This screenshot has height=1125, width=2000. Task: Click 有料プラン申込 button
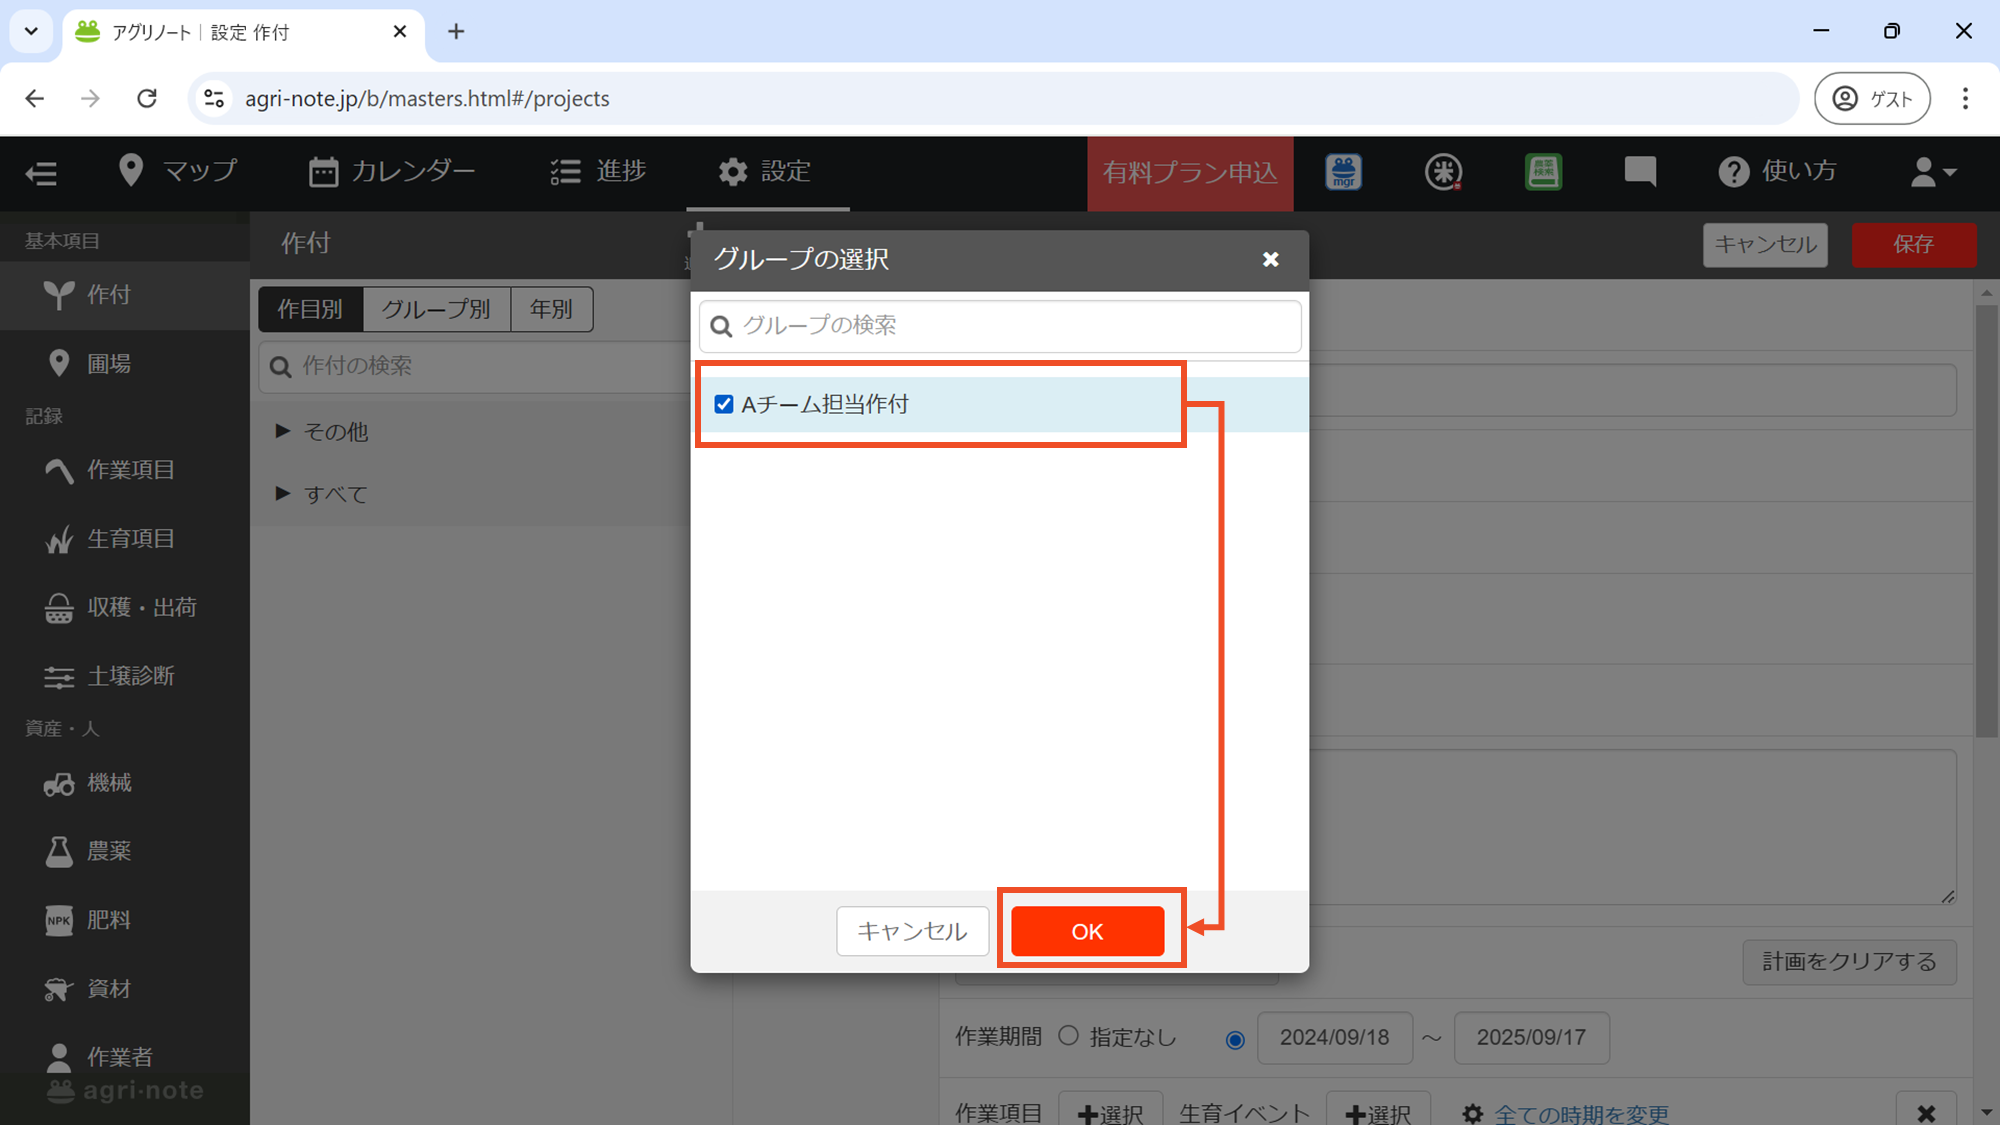coord(1190,173)
